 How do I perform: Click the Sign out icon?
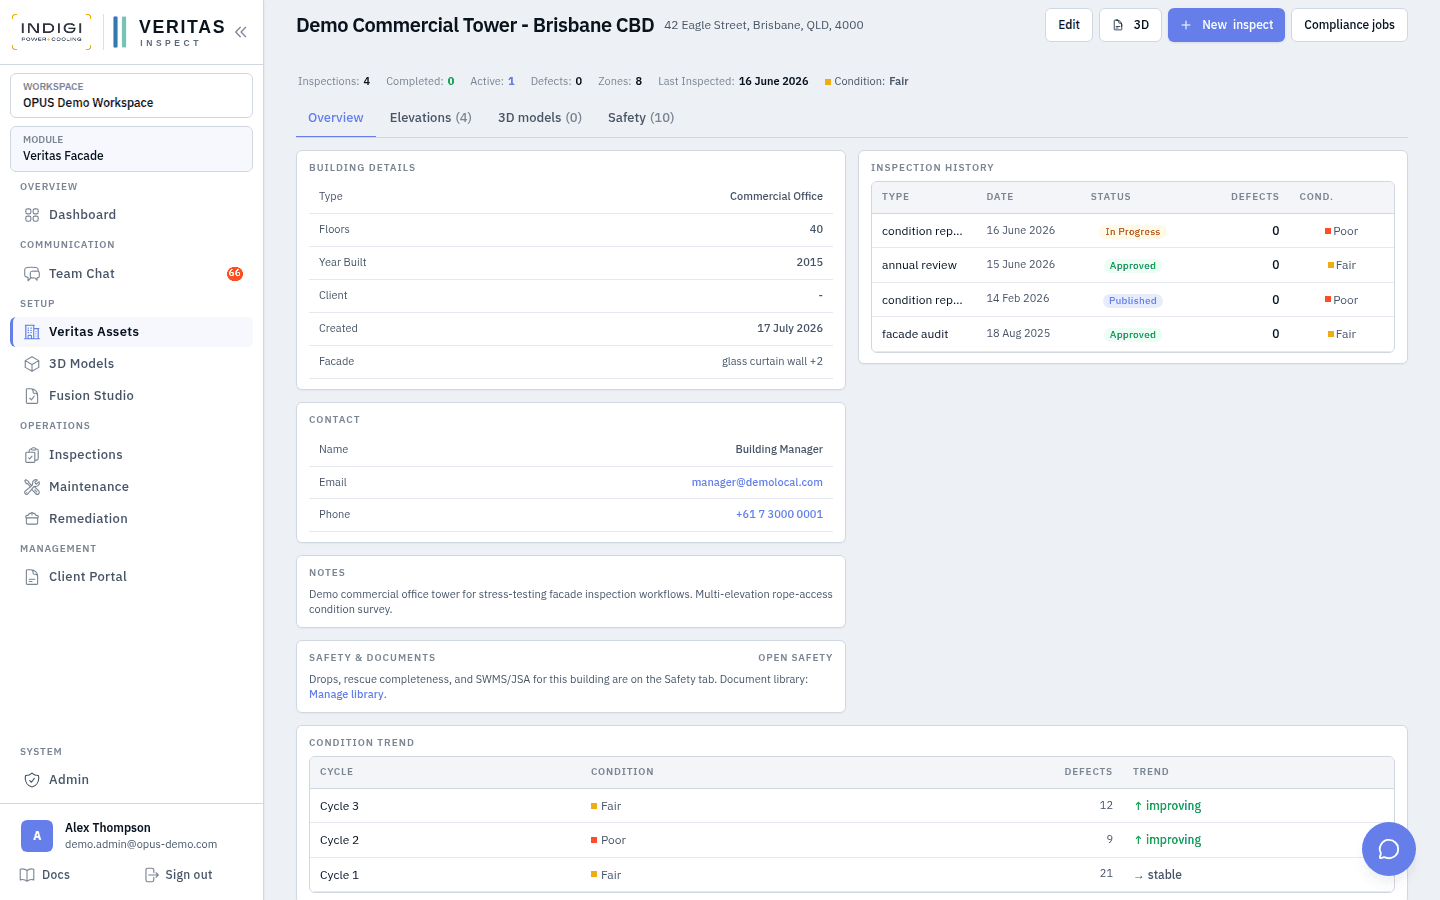[x=152, y=875]
